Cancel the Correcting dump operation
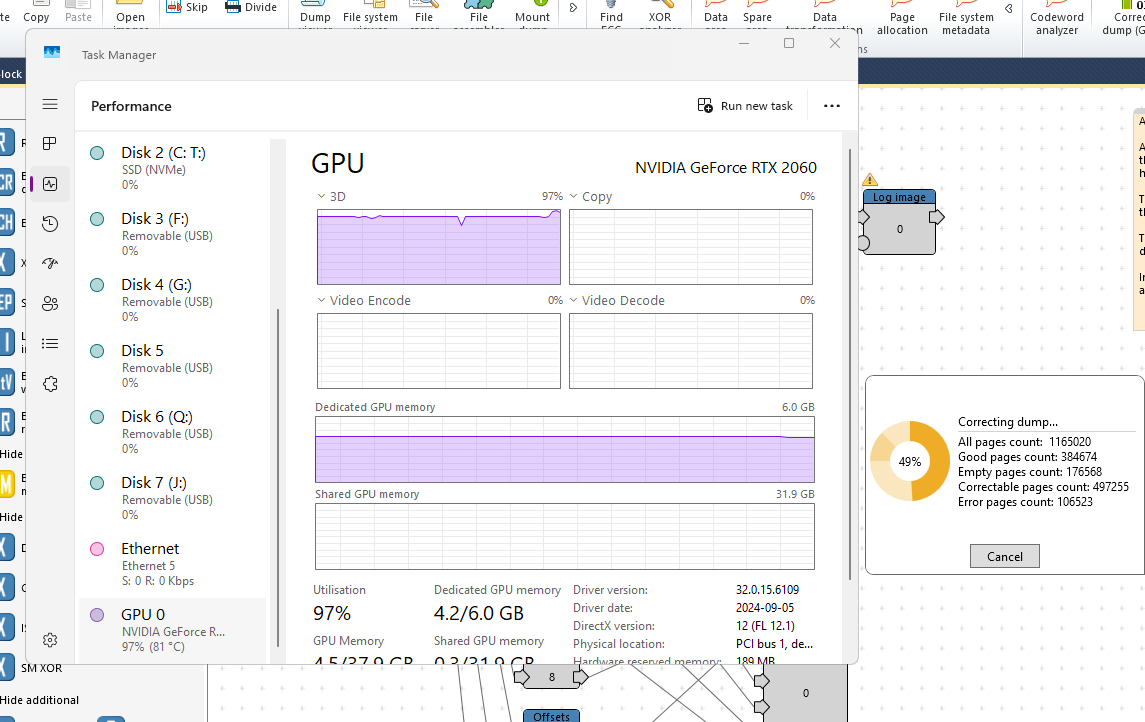The image size is (1145, 722). coord(1004,556)
